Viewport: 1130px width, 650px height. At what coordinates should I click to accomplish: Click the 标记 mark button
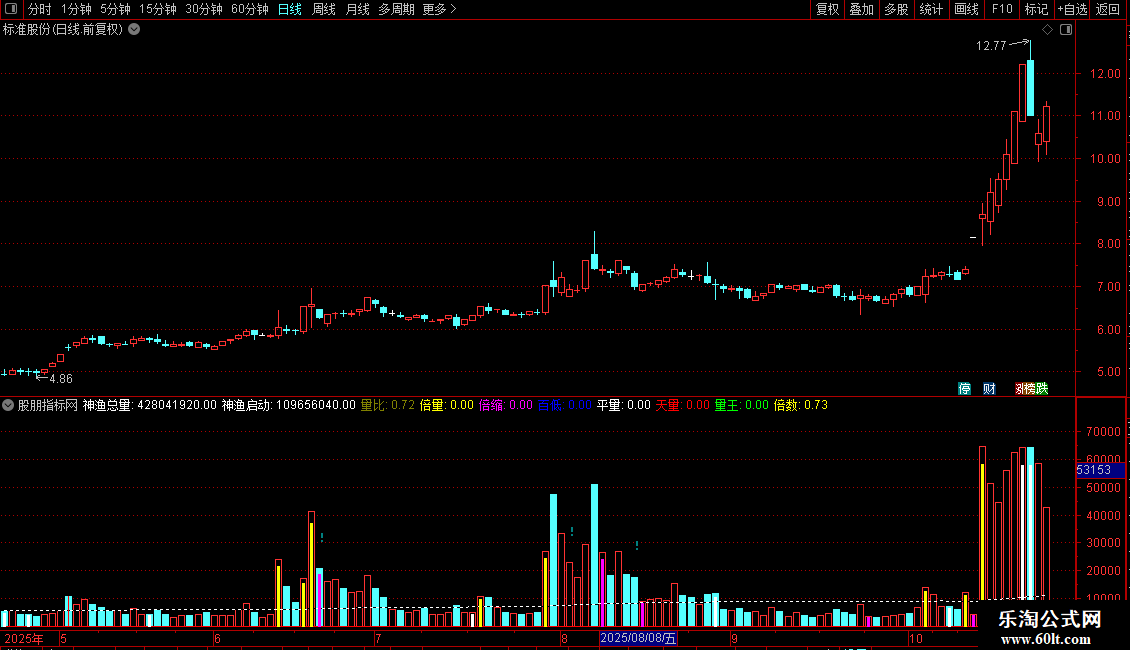[x=1036, y=9]
